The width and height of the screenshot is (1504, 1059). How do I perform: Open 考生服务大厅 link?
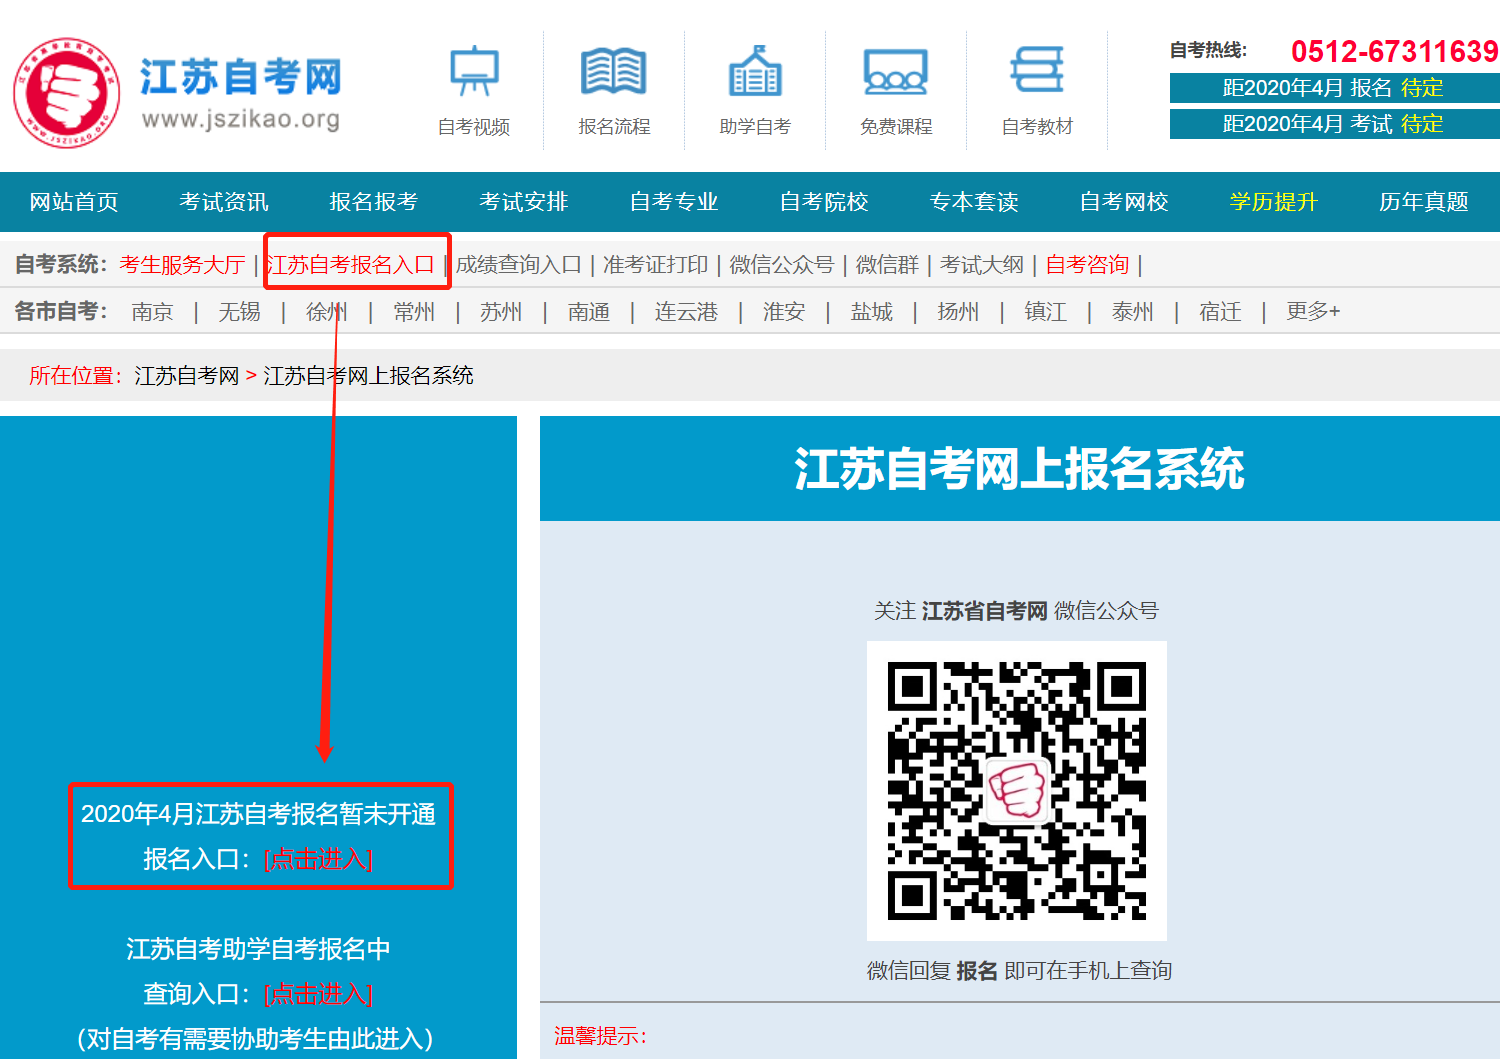(182, 265)
